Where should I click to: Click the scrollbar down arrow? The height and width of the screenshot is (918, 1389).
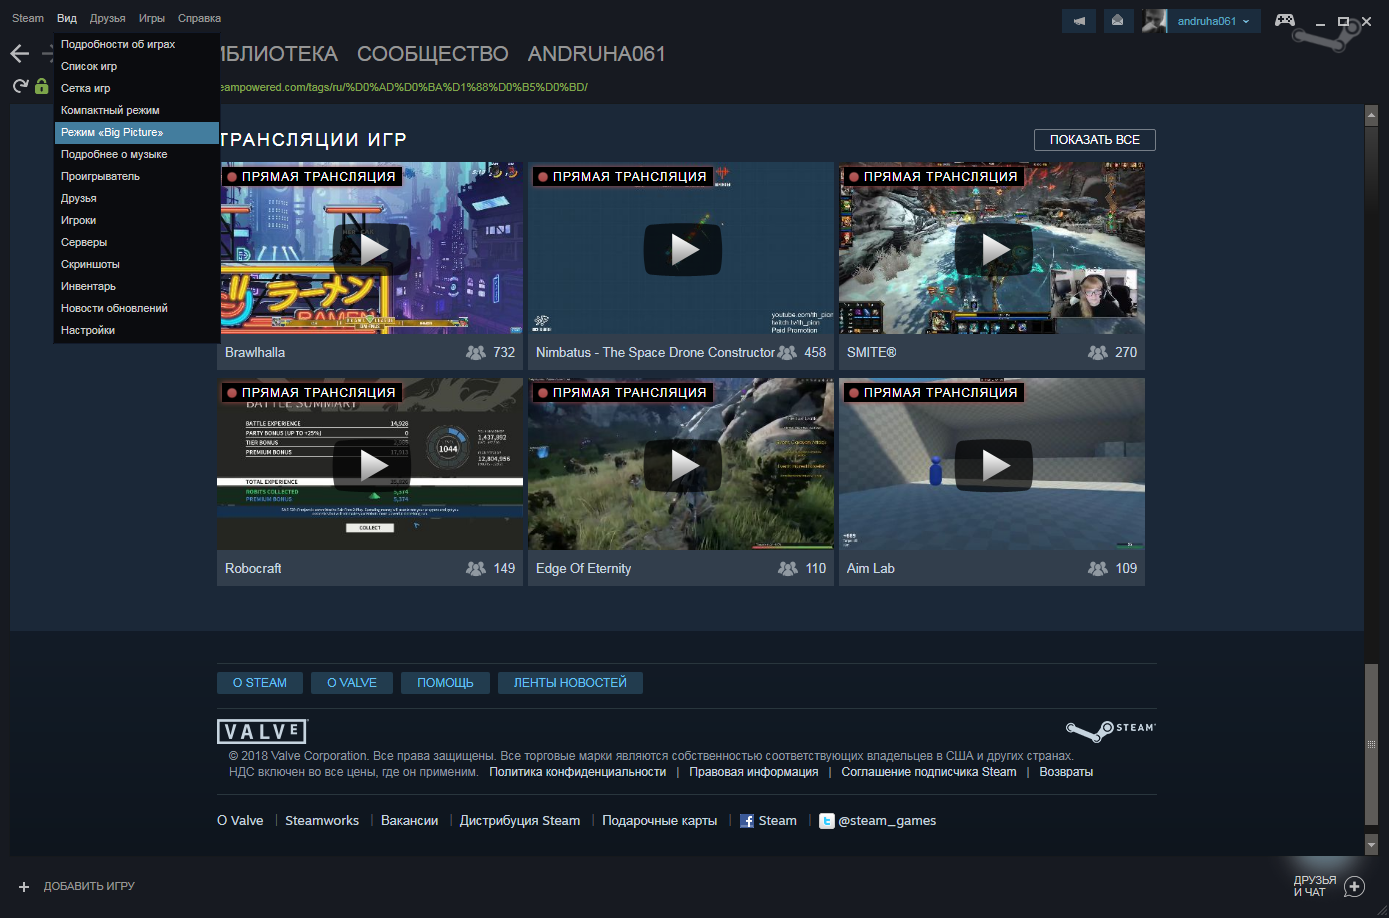click(x=1371, y=846)
